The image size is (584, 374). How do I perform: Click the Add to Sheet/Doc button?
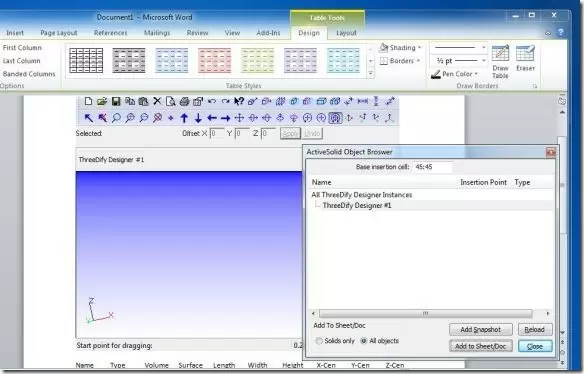pyautogui.click(x=480, y=346)
